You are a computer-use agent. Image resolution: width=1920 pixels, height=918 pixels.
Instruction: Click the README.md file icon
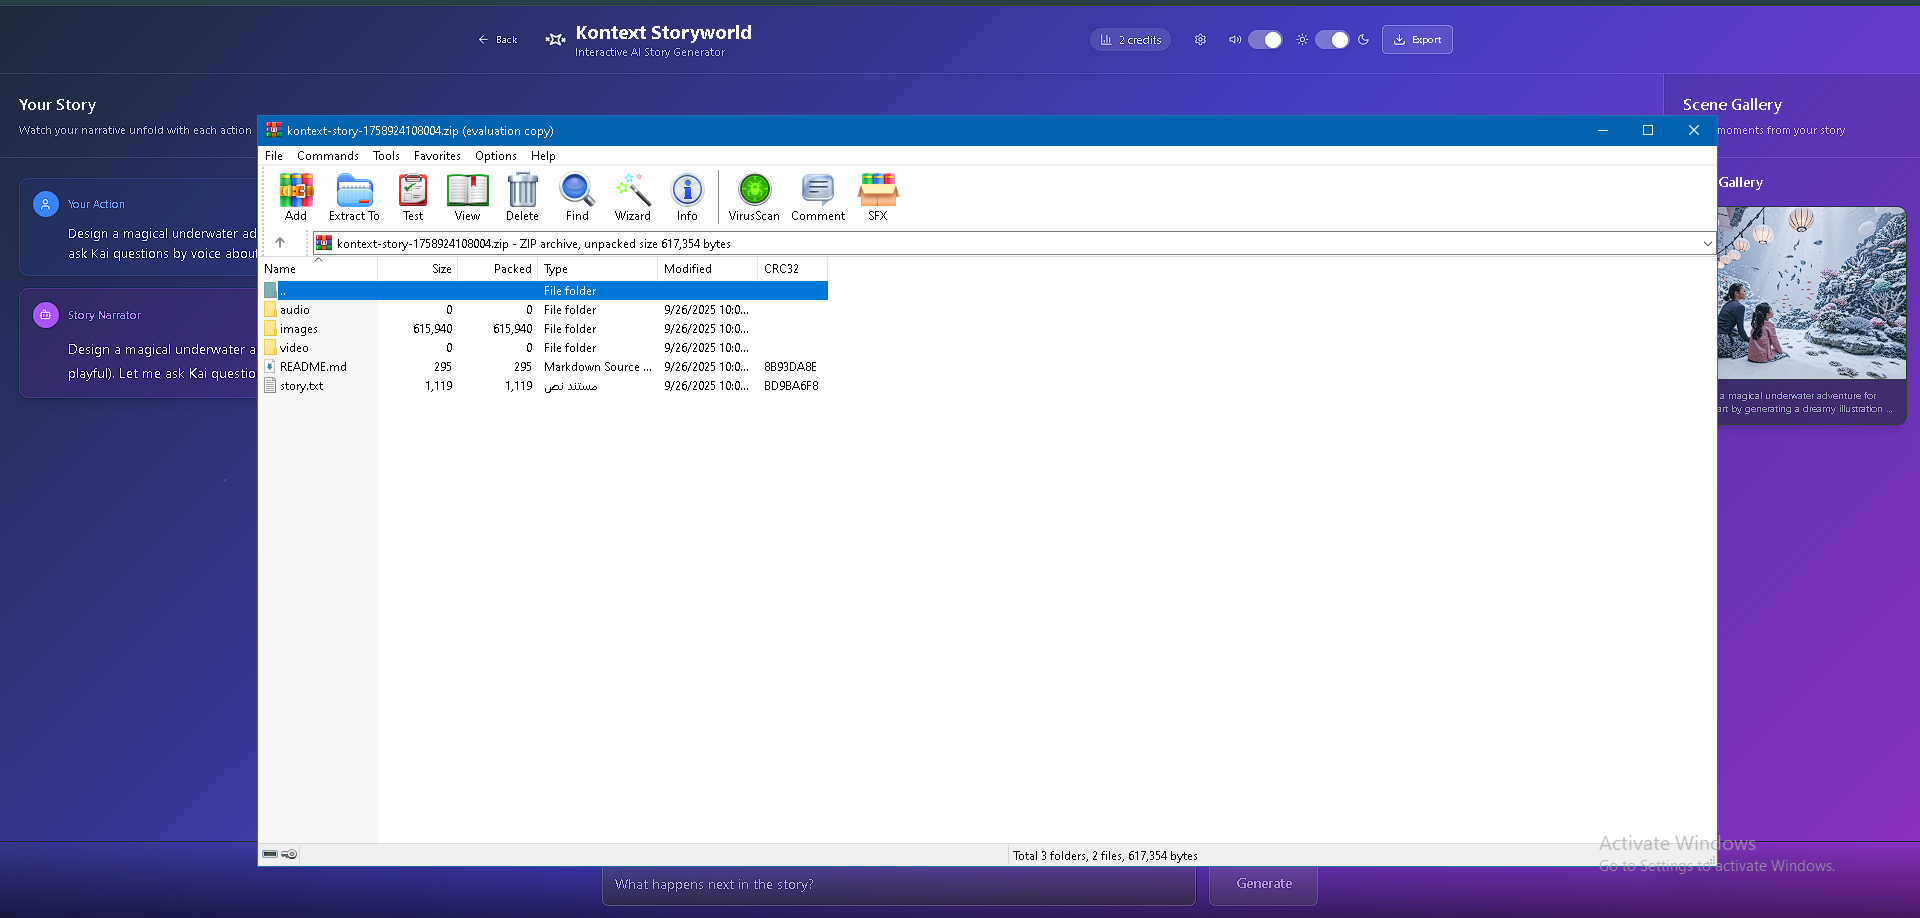coord(270,367)
